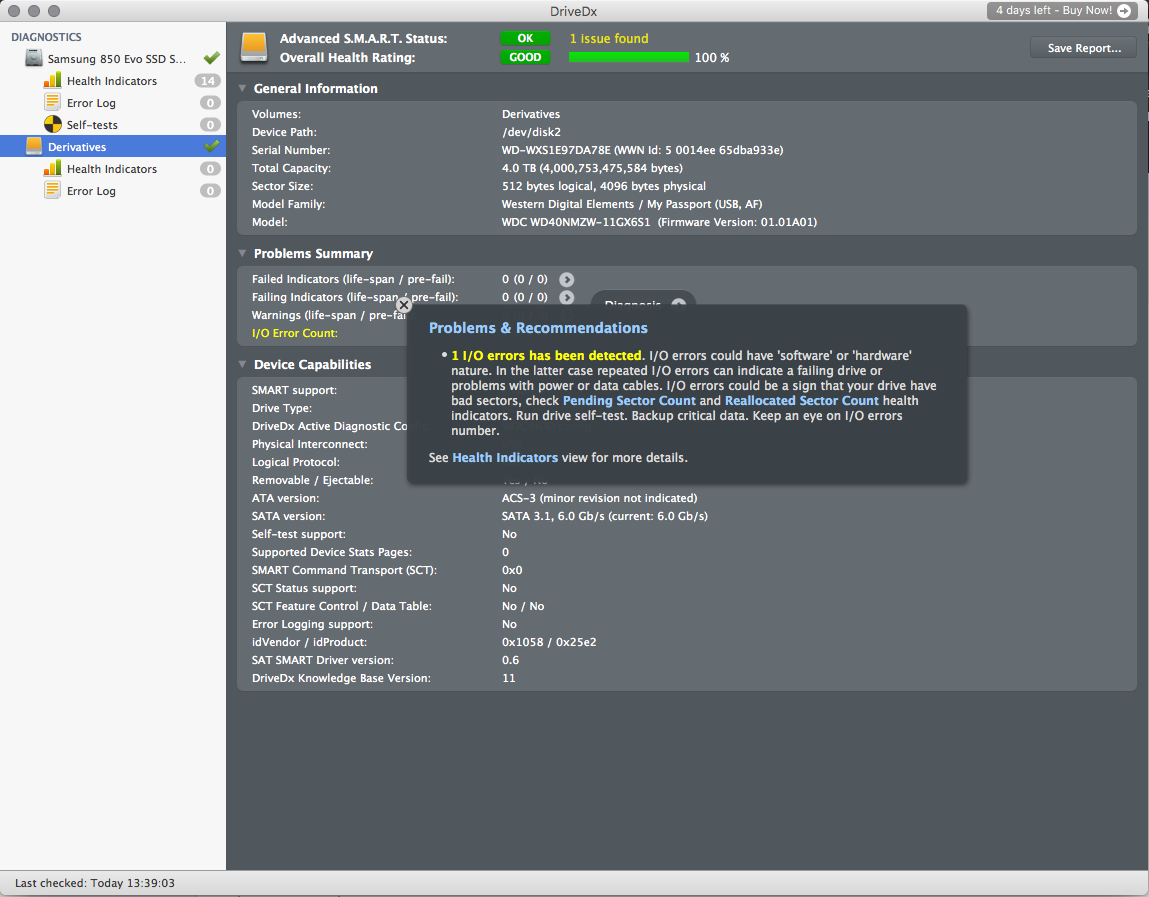The width and height of the screenshot is (1149, 897).
Task: Click the Error Log icon under the Samsung drive
Action: pyautogui.click(x=52, y=103)
